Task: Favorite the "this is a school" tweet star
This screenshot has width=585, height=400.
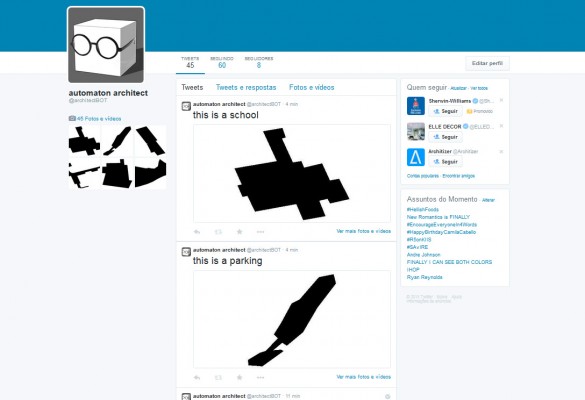Action: [x=240, y=232]
